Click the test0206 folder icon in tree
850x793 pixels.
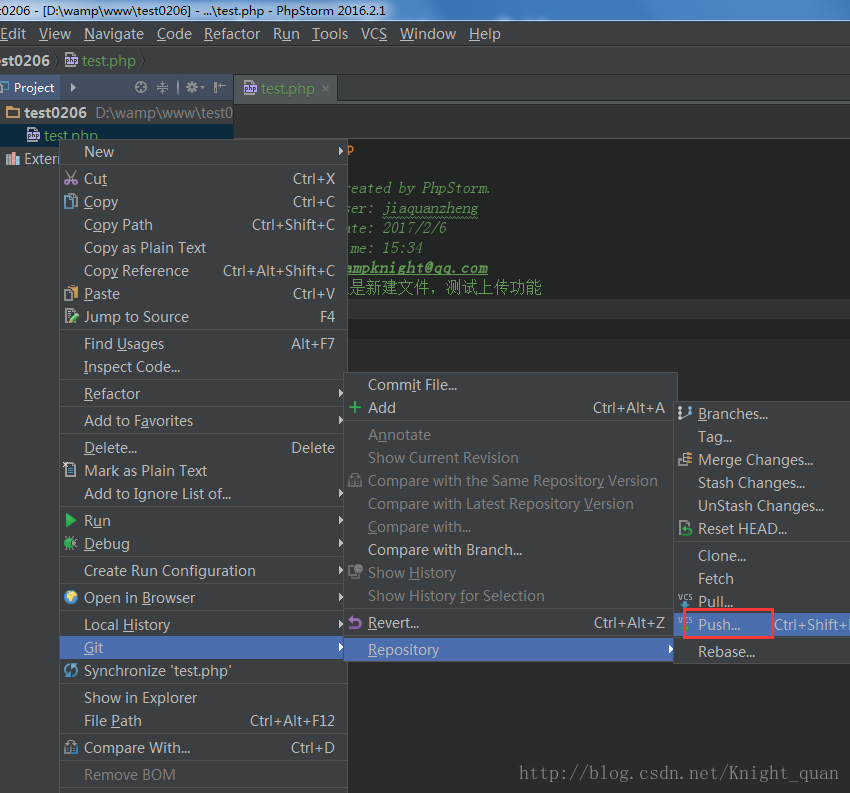click(x=12, y=112)
